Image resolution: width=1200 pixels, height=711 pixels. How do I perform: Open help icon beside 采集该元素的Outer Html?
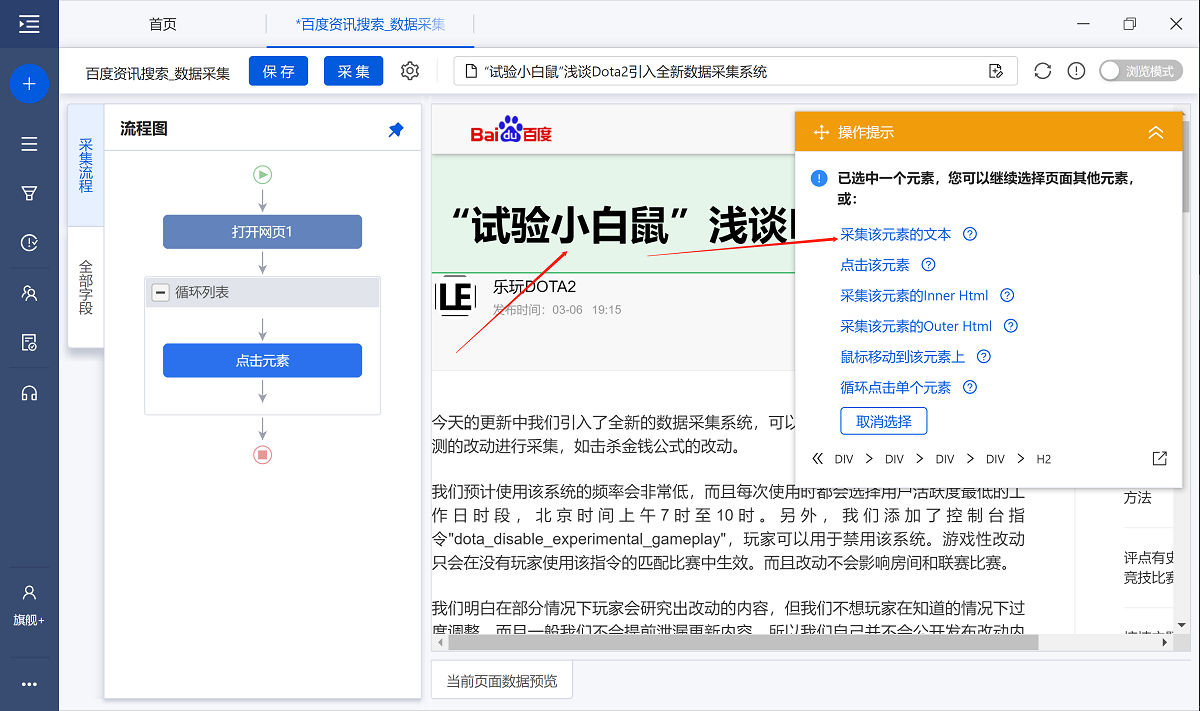pos(1011,326)
